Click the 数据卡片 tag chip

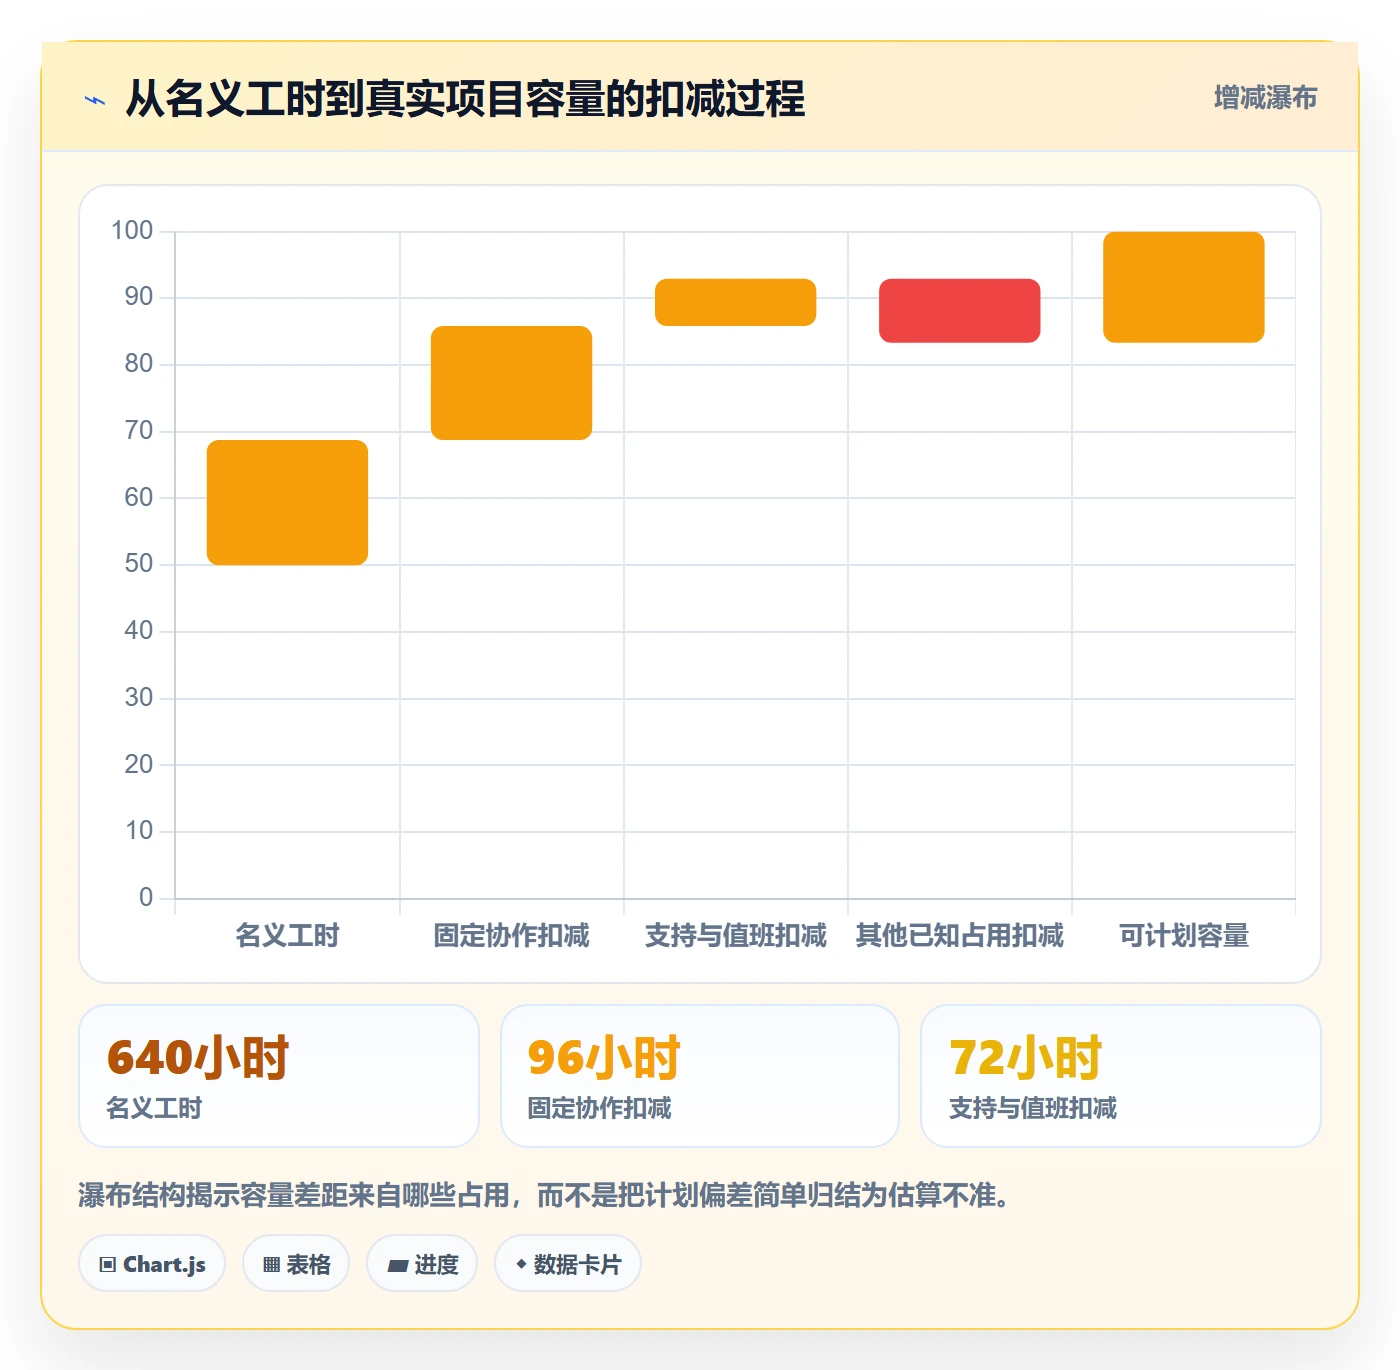[x=568, y=1264]
